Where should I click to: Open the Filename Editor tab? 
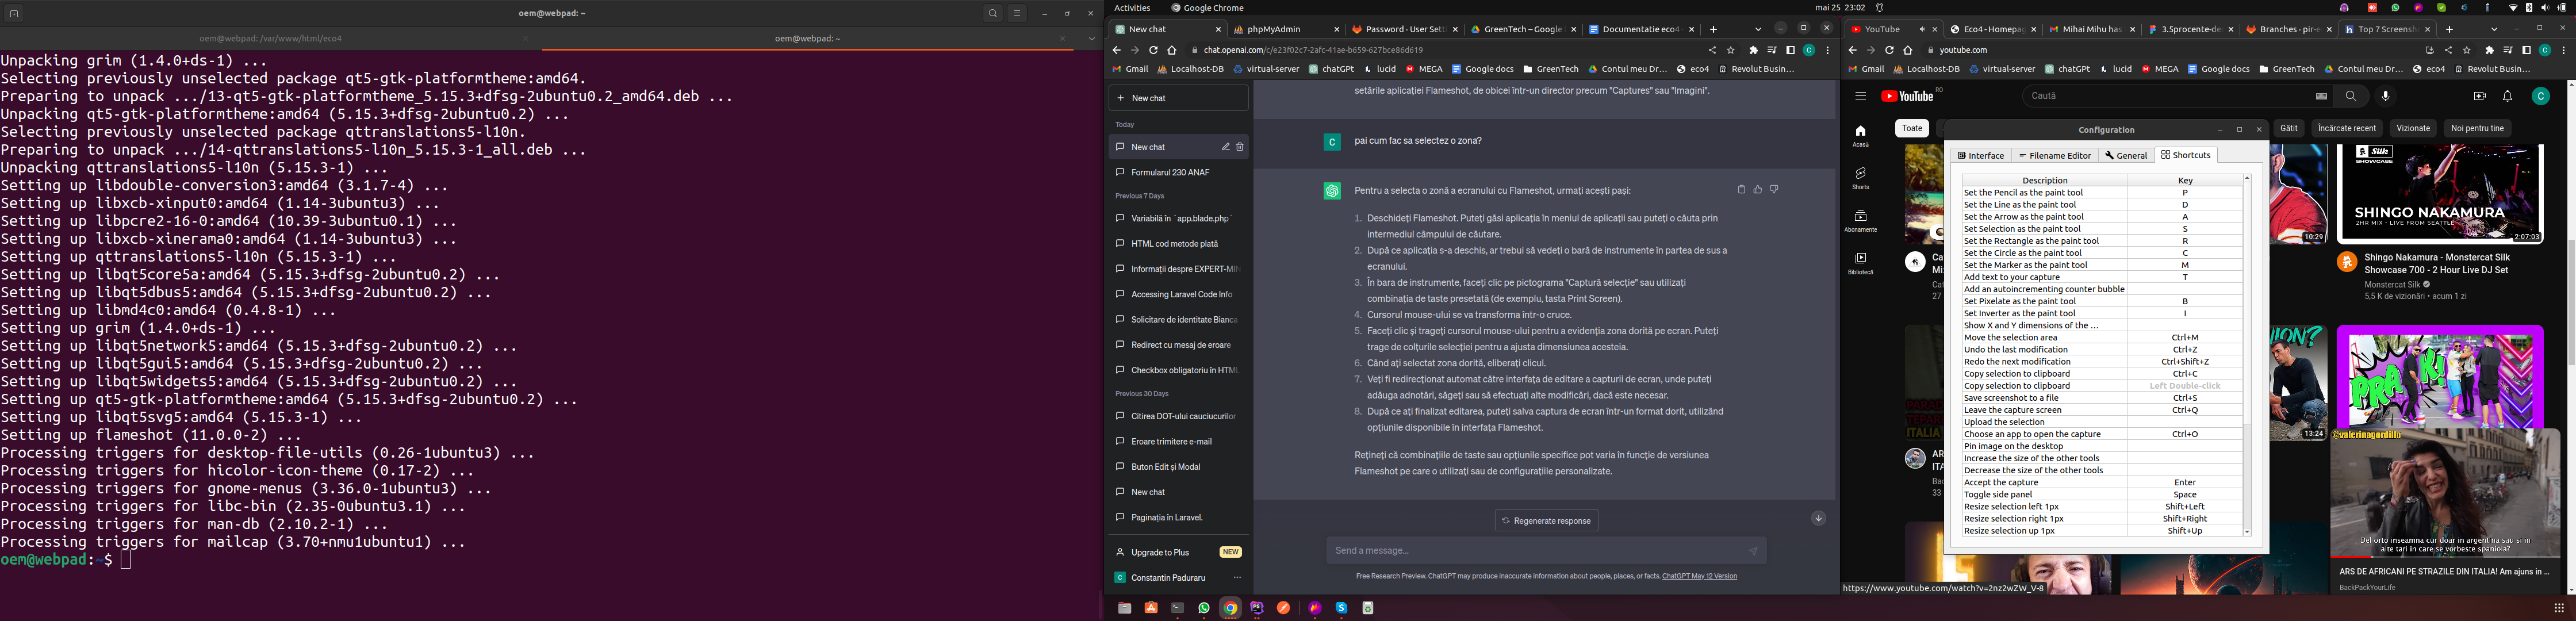[2054, 155]
